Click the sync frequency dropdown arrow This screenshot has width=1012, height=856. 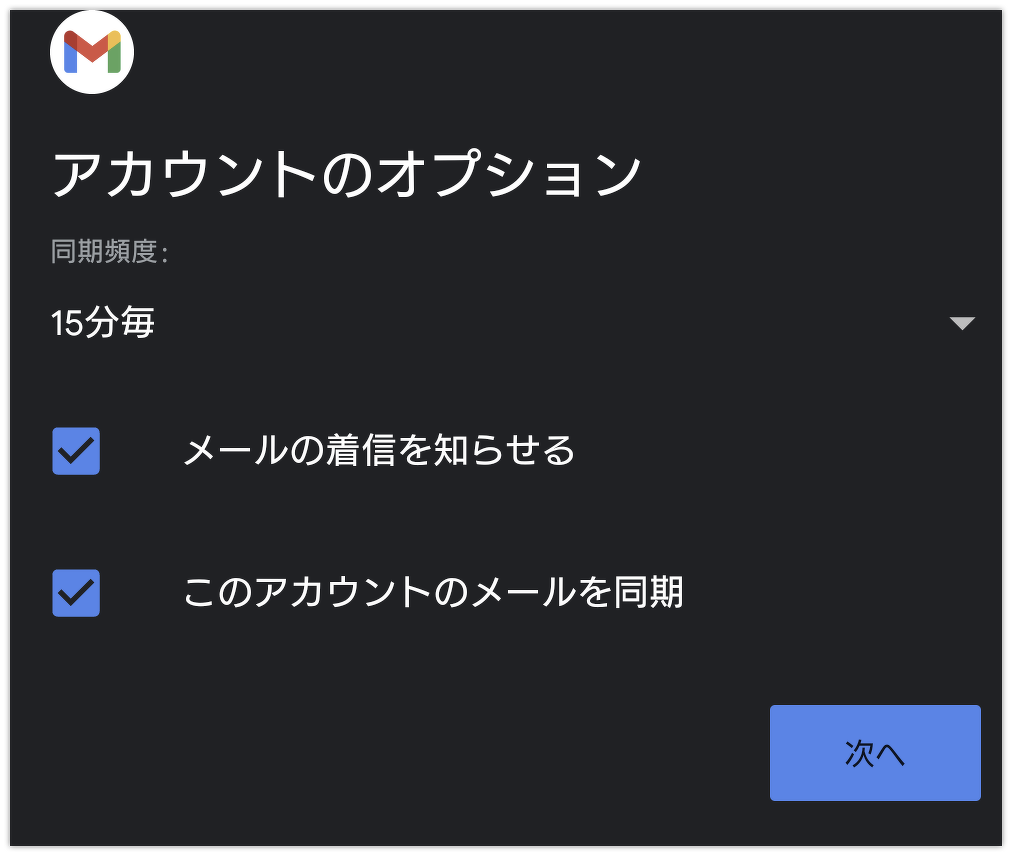pyautogui.click(x=962, y=323)
